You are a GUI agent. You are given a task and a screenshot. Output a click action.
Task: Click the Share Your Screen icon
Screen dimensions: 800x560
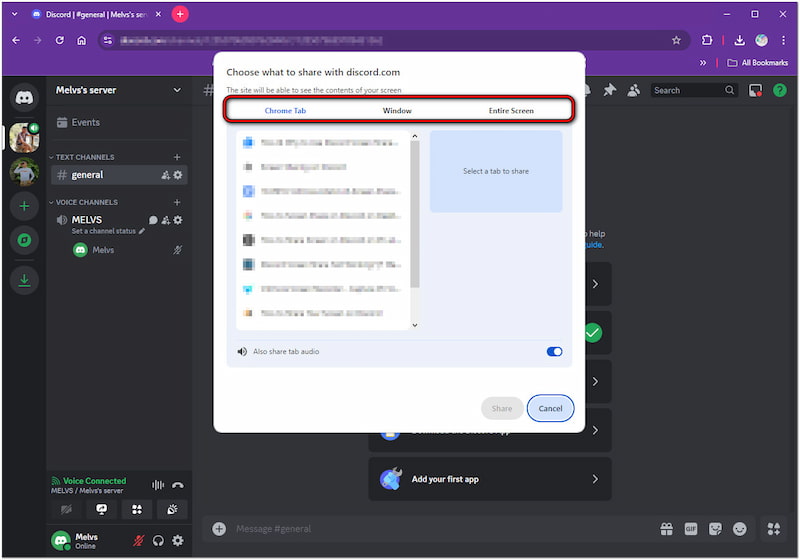pyautogui.click(x=101, y=509)
